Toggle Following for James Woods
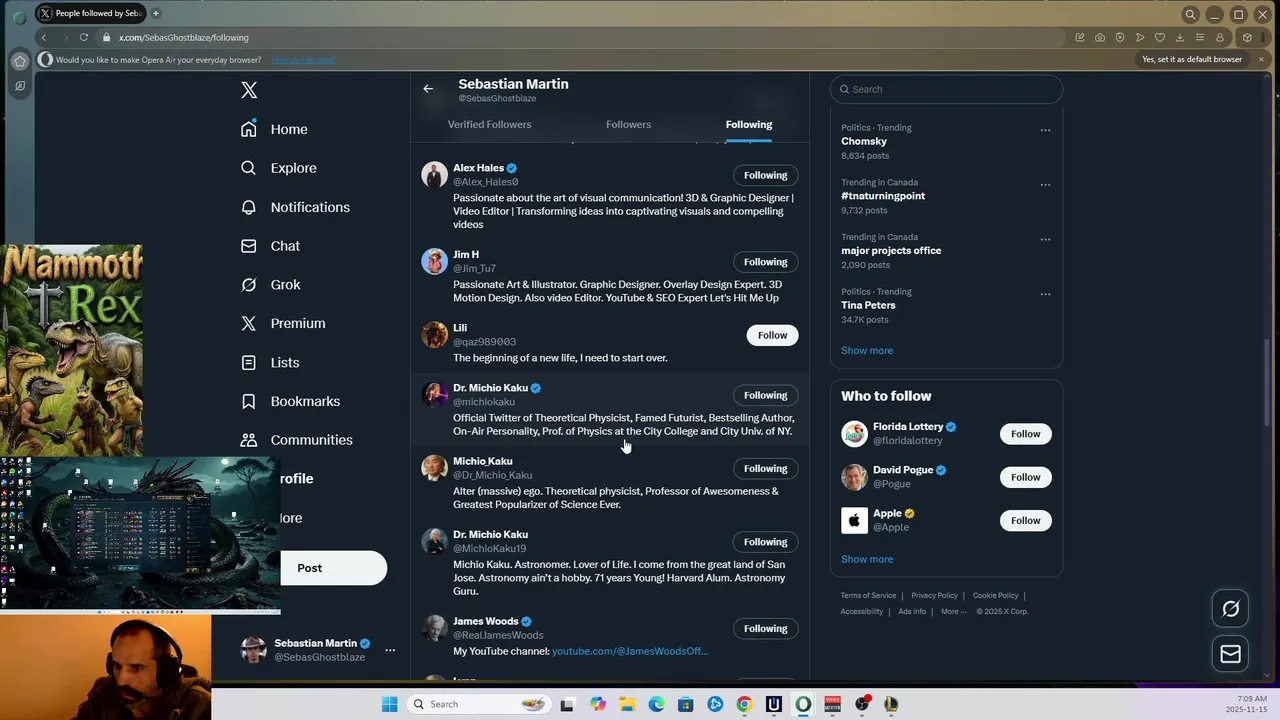The width and height of the screenshot is (1280, 720). coord(765,629)
